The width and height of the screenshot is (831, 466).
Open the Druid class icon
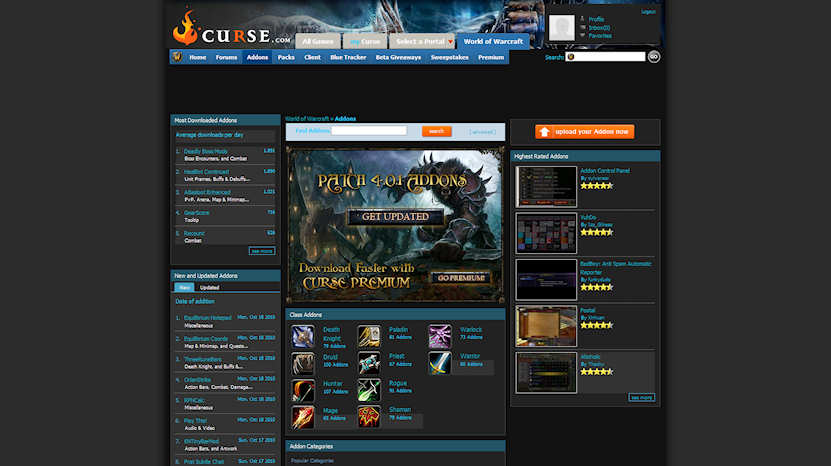[303, 364]
